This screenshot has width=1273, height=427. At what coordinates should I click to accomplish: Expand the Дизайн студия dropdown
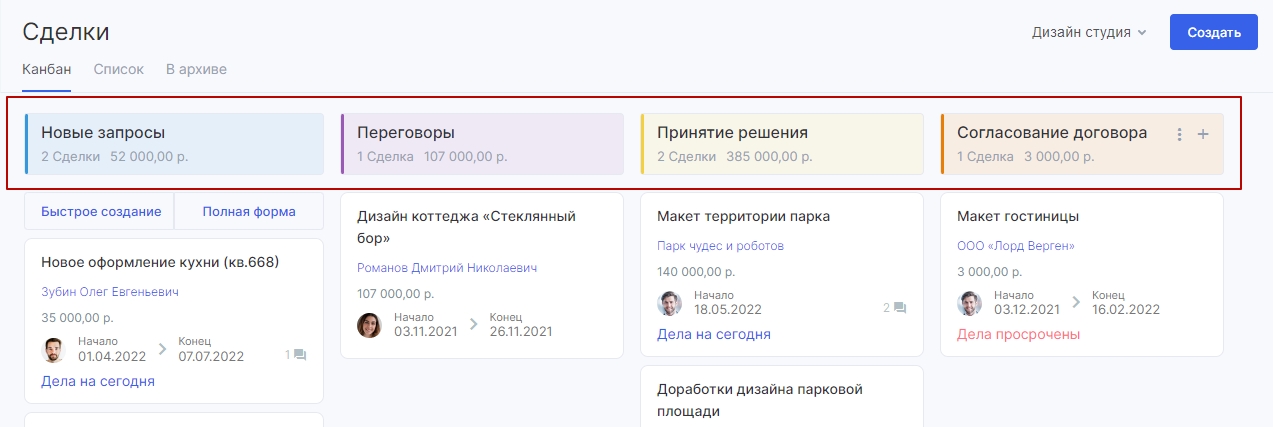pos(1089,32)
